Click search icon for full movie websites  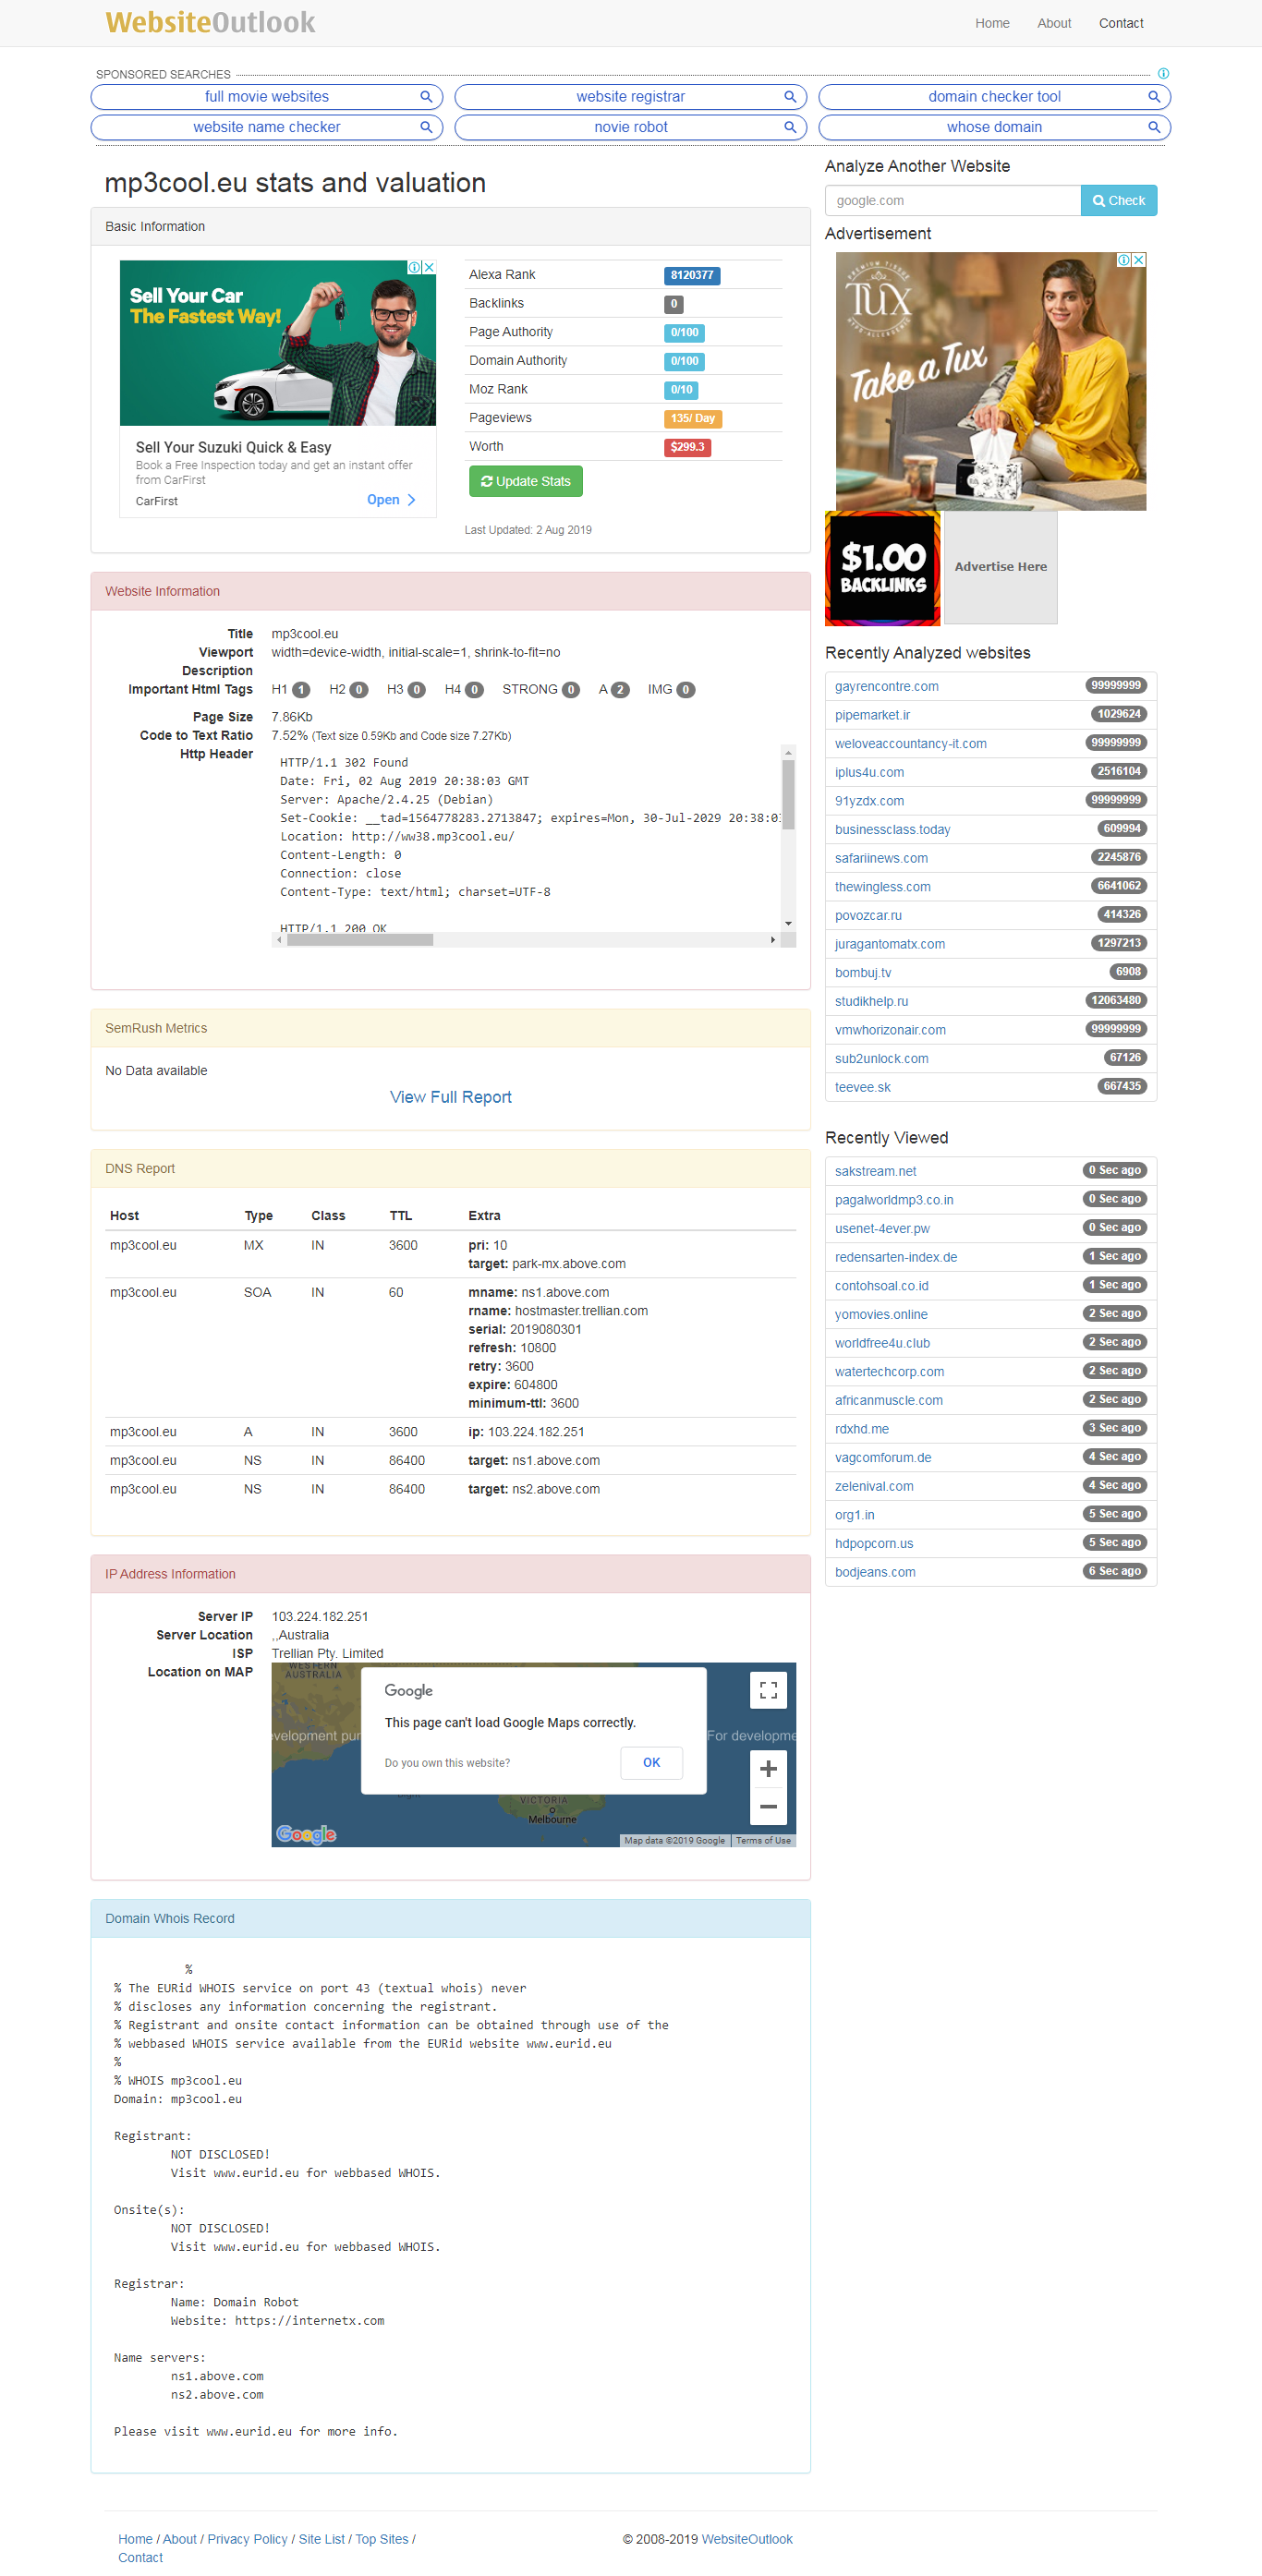pyautogui.click(x=426, y=97)
